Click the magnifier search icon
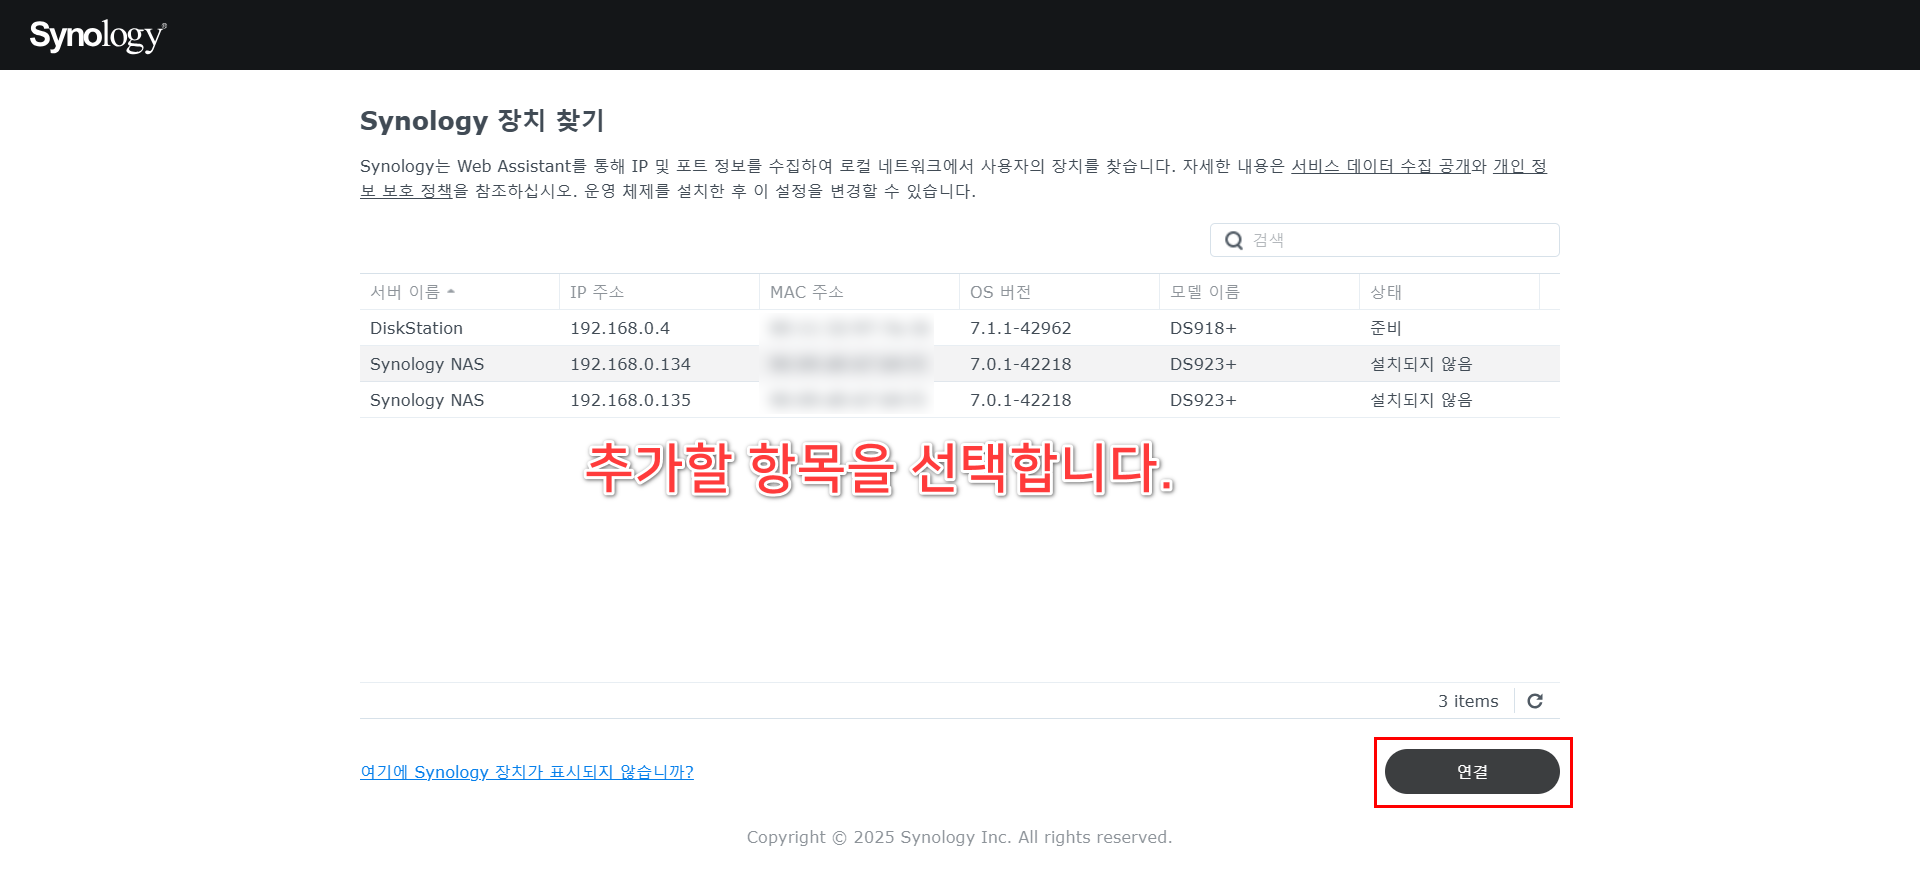This screenshot has height=879, width=1920. pos(1234,240)
